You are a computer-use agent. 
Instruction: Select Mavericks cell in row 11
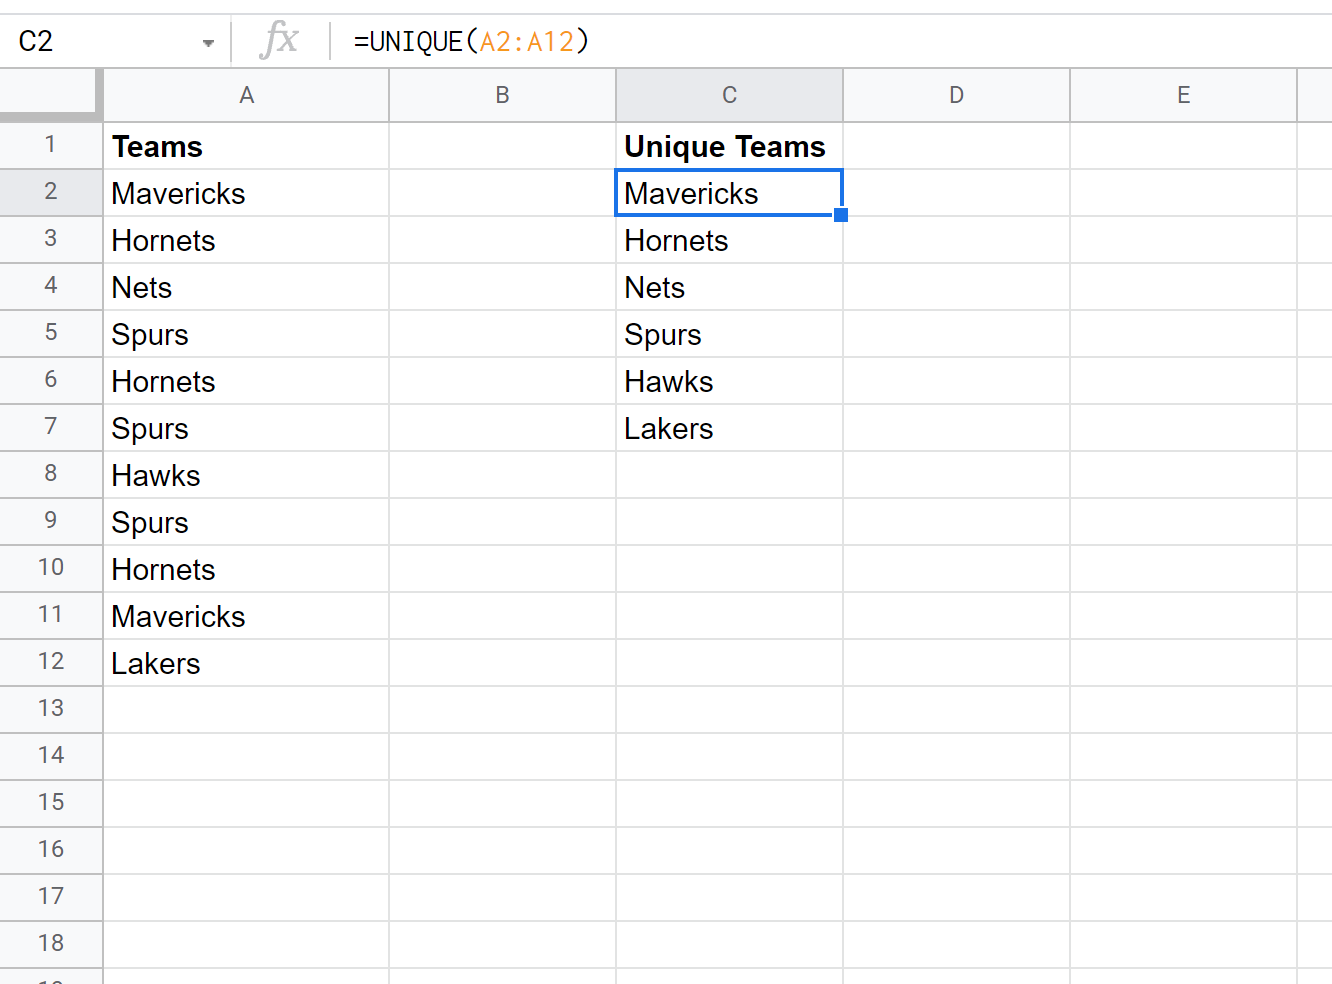click(x=246, y=616)
